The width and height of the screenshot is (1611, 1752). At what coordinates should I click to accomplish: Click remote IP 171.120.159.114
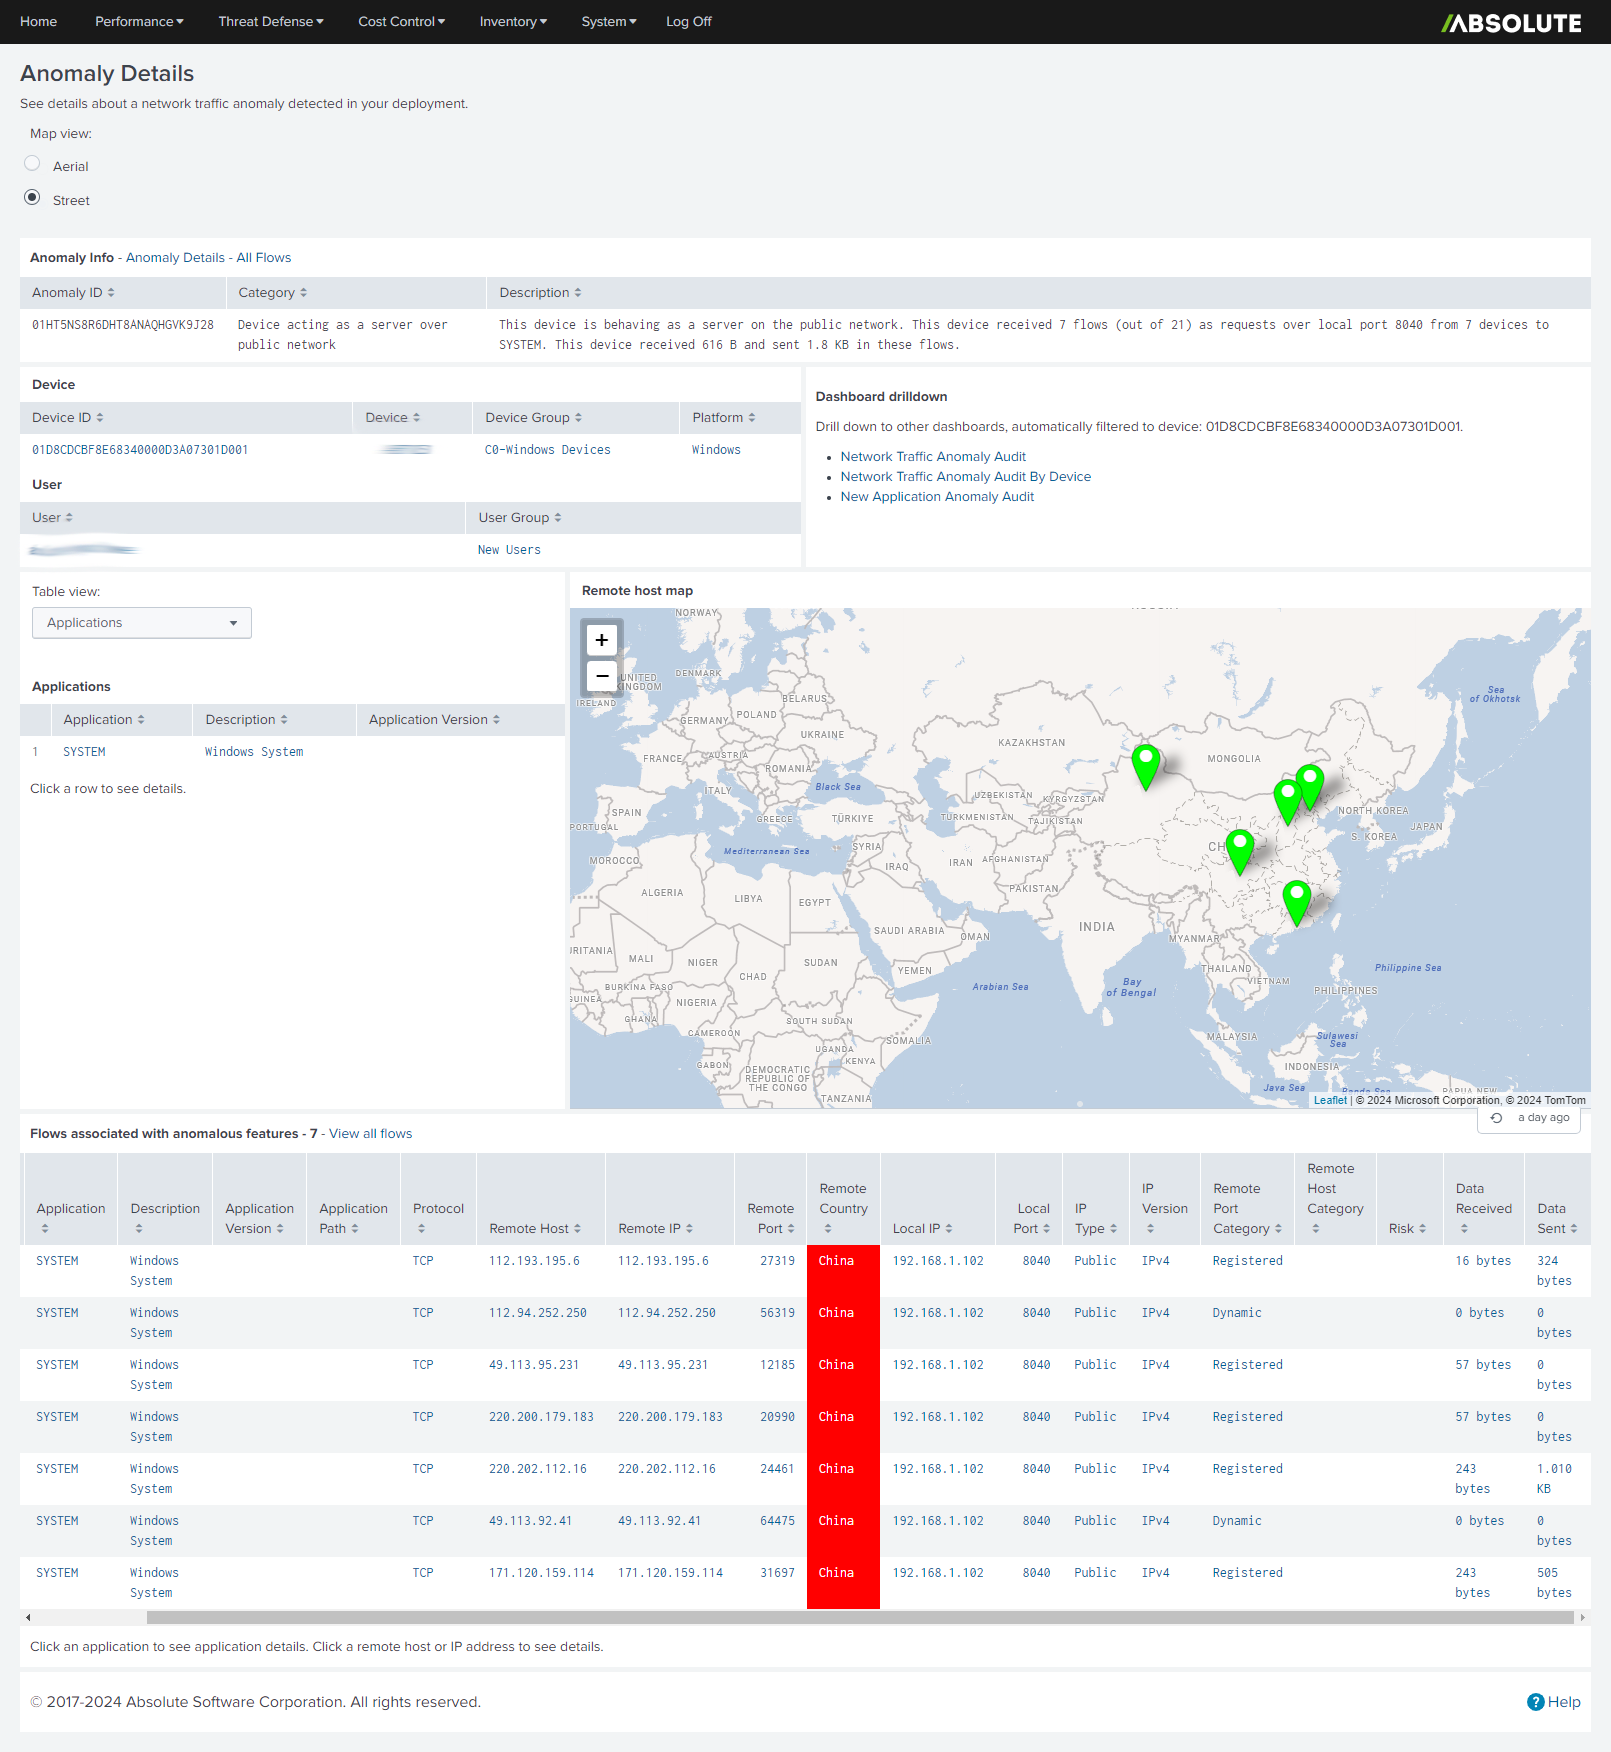click(x=670, y=1573)
